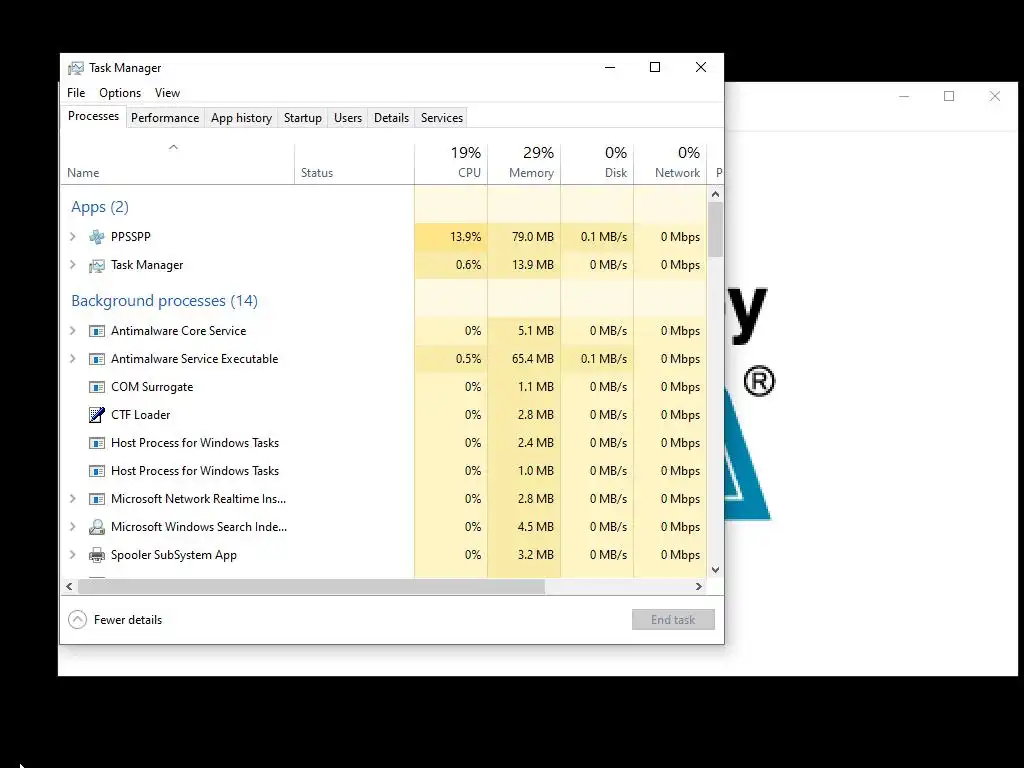Click the Task Manager title bar icon
1024x768 pixels.
tap(76, 68)
